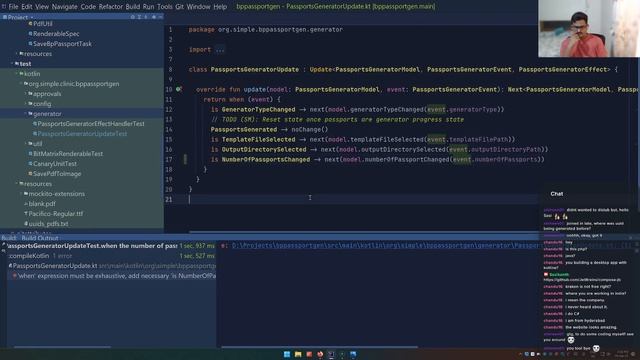Open the browser icon in the taskbar

tap(320, 354)
